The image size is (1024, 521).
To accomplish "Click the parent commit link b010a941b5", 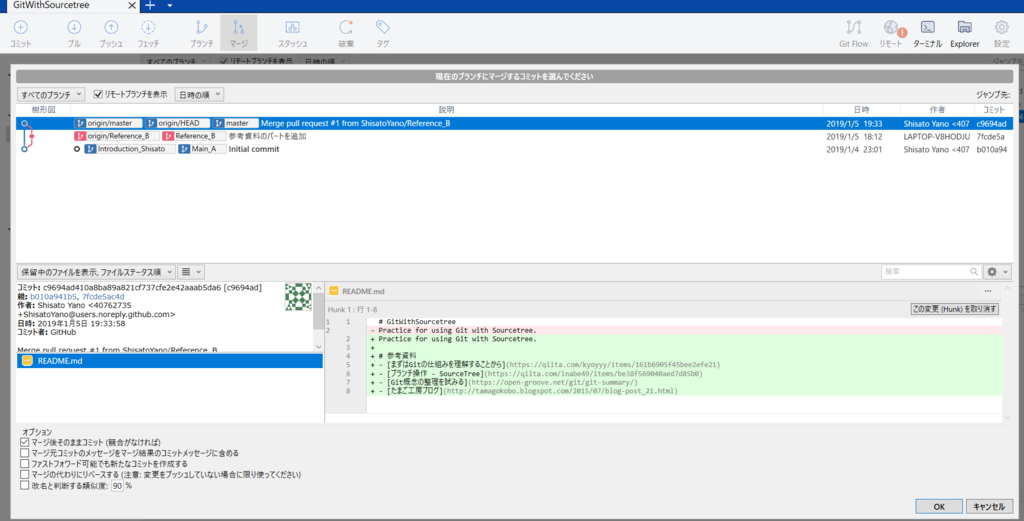I will point(54,296).
